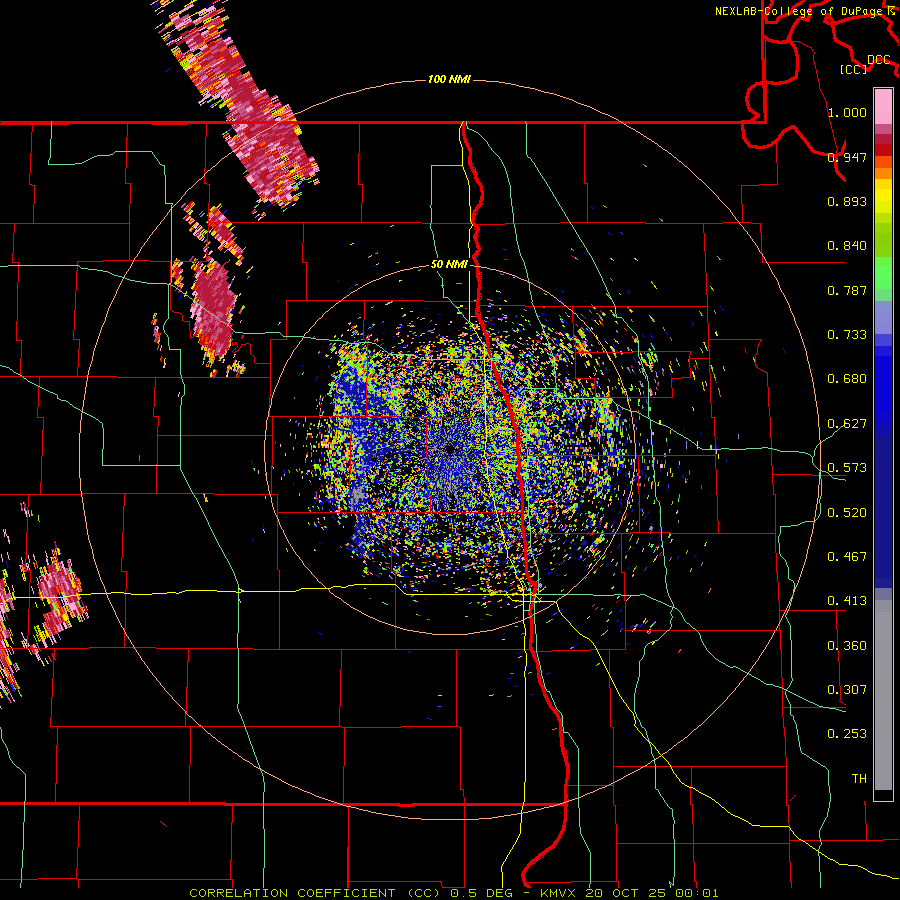Click the TH threshold label

pyautogui.click(x=859, y=779)
